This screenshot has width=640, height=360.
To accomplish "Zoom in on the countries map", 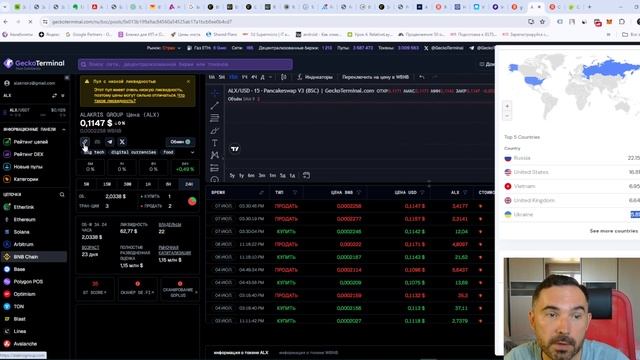I will pos(507,106).
